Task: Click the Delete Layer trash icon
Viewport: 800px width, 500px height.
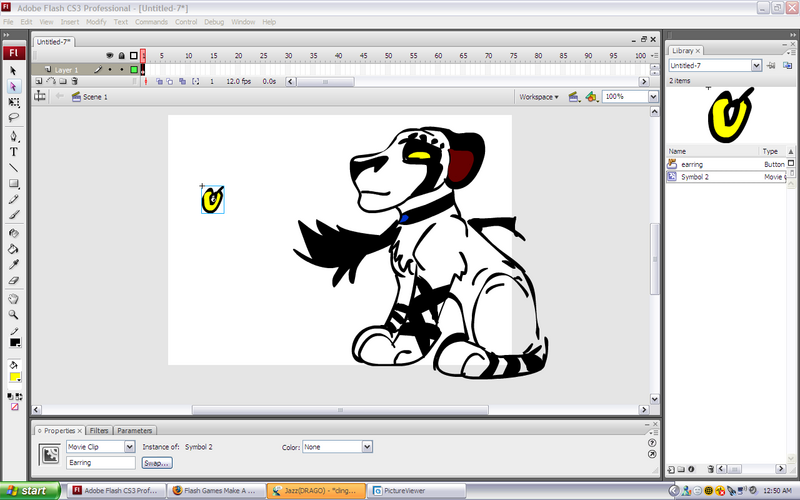Action: 74,81
